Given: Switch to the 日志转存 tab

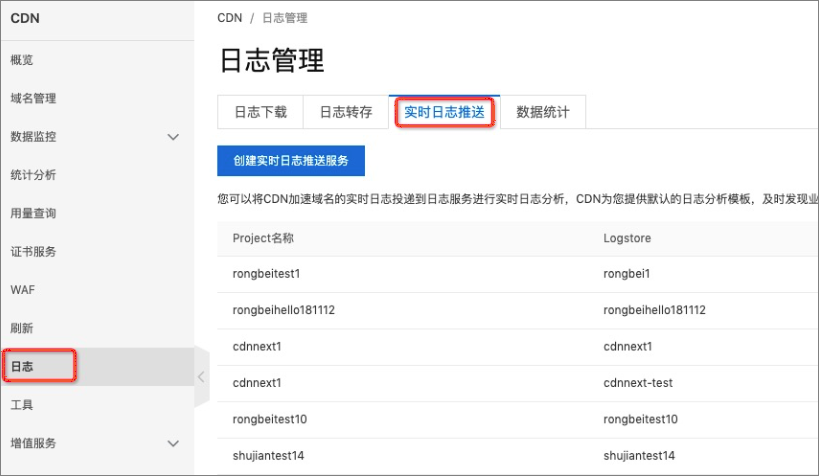Looking at the screenshot, I should (x=346, y=112).
